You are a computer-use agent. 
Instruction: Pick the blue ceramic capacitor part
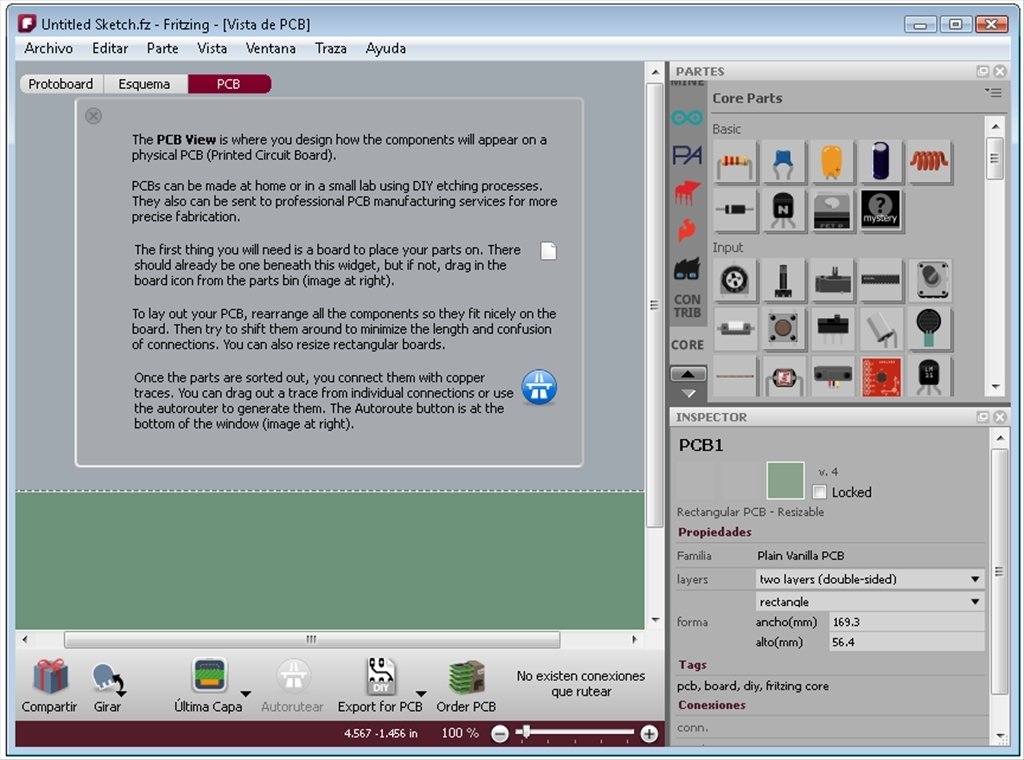coord(783,162)
